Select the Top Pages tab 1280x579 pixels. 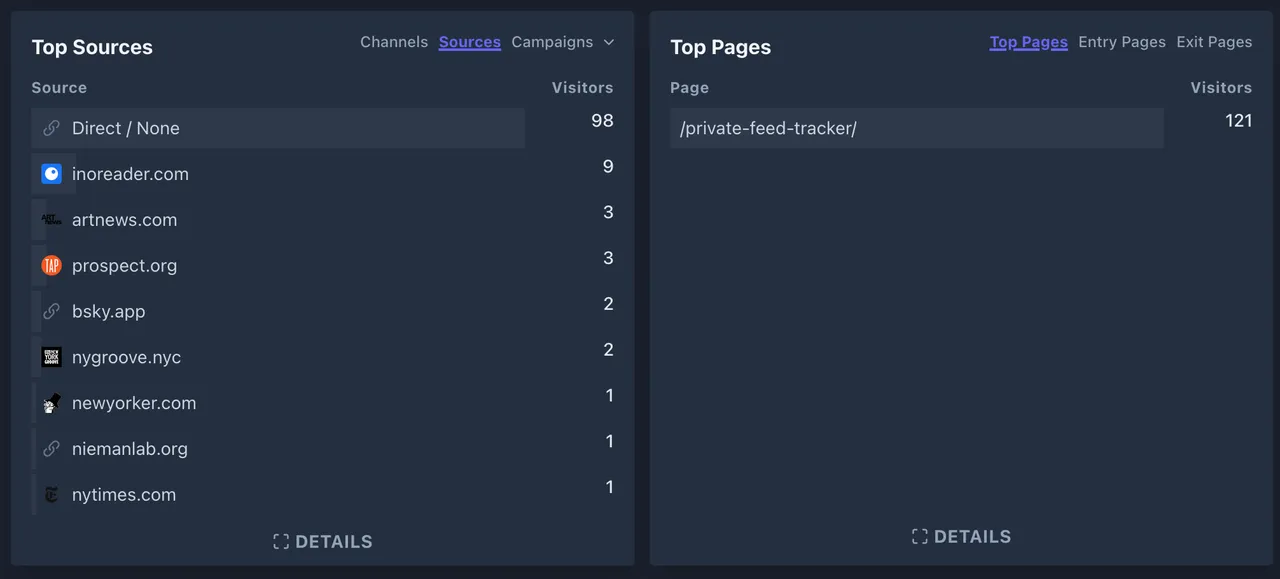coord(1029,42)
